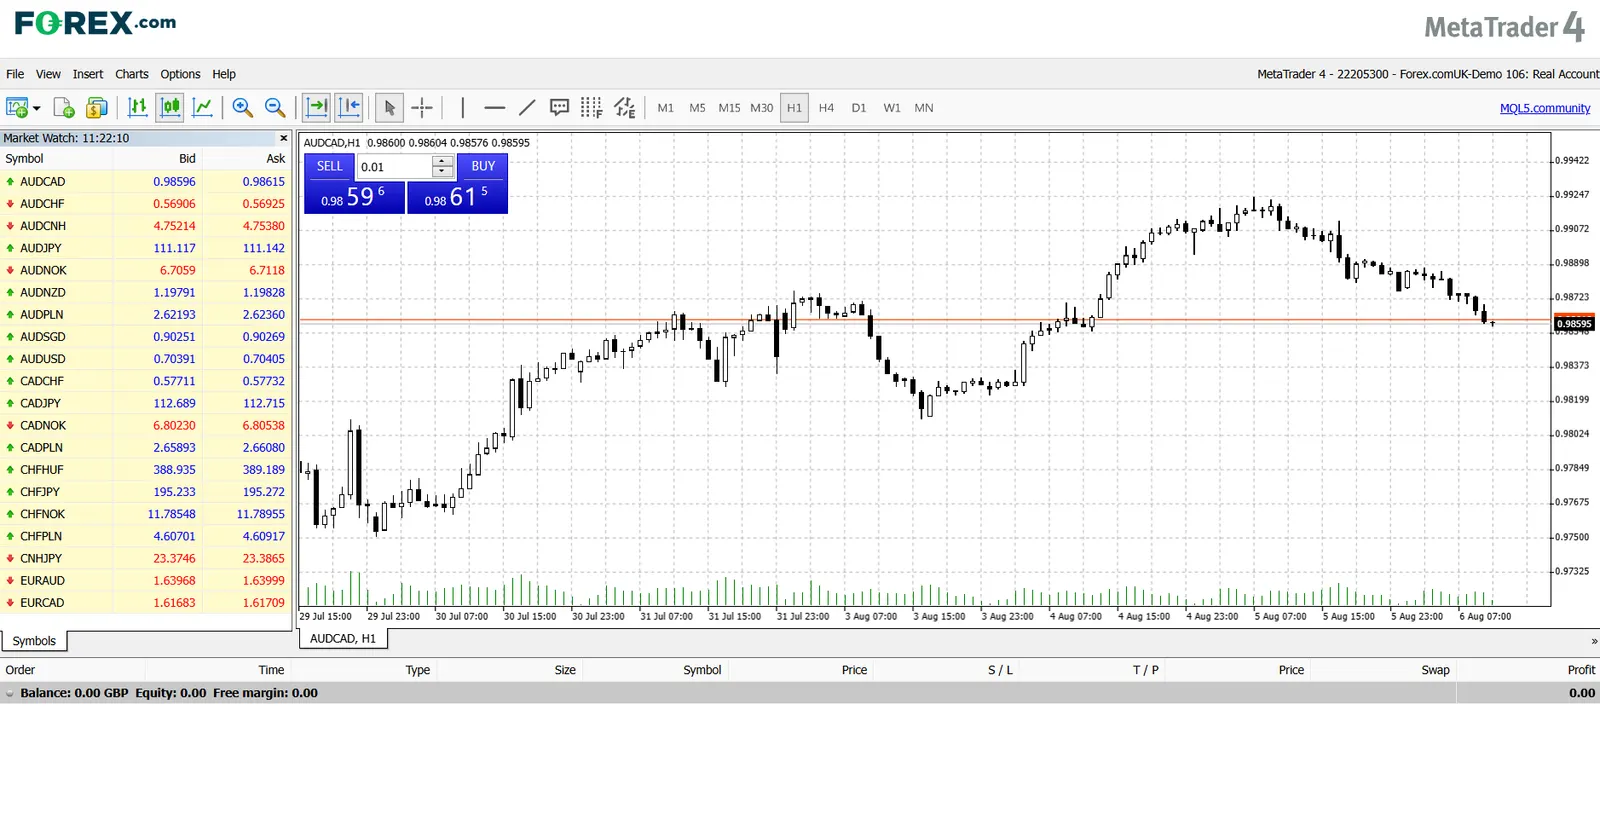Screen dimensions: 1600x819
Task: Select EURCAD symbol in Market Watch
Action: [x=42, y=603]
